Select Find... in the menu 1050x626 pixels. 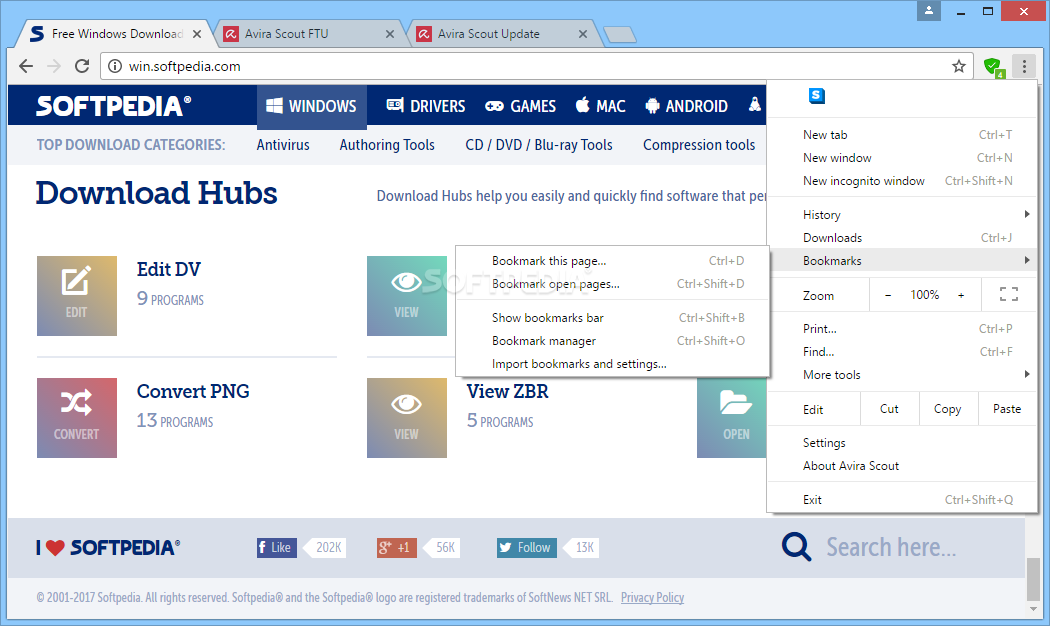(902, 351)
